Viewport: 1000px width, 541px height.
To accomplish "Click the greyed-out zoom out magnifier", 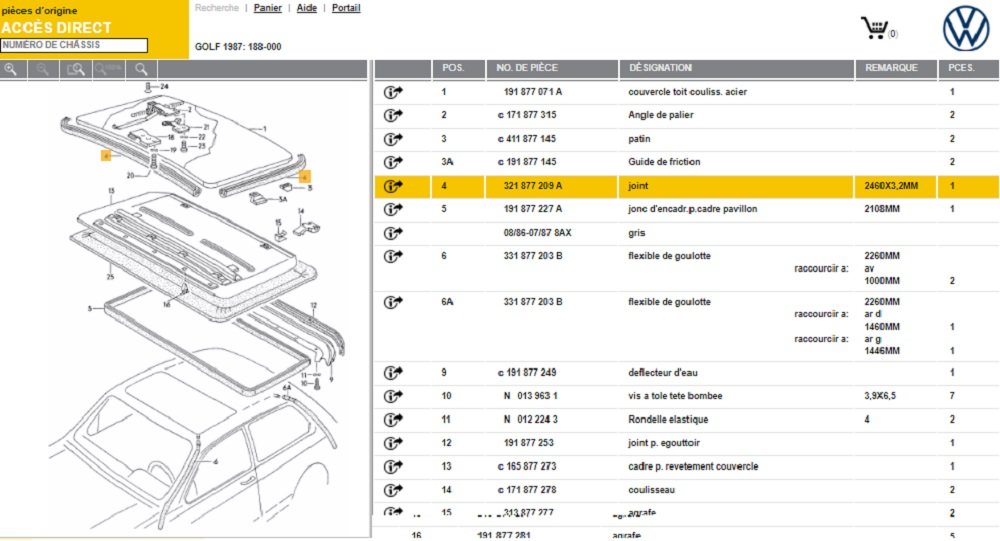I will tap(43, 70).
